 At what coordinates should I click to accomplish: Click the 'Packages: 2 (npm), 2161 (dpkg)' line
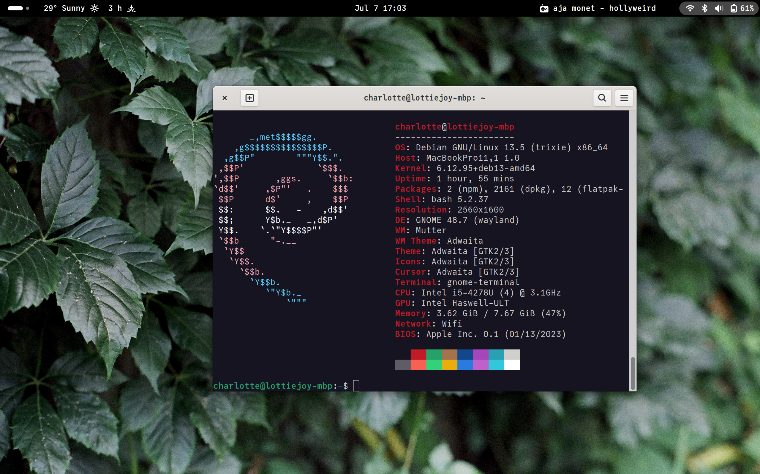pos(509,189)
